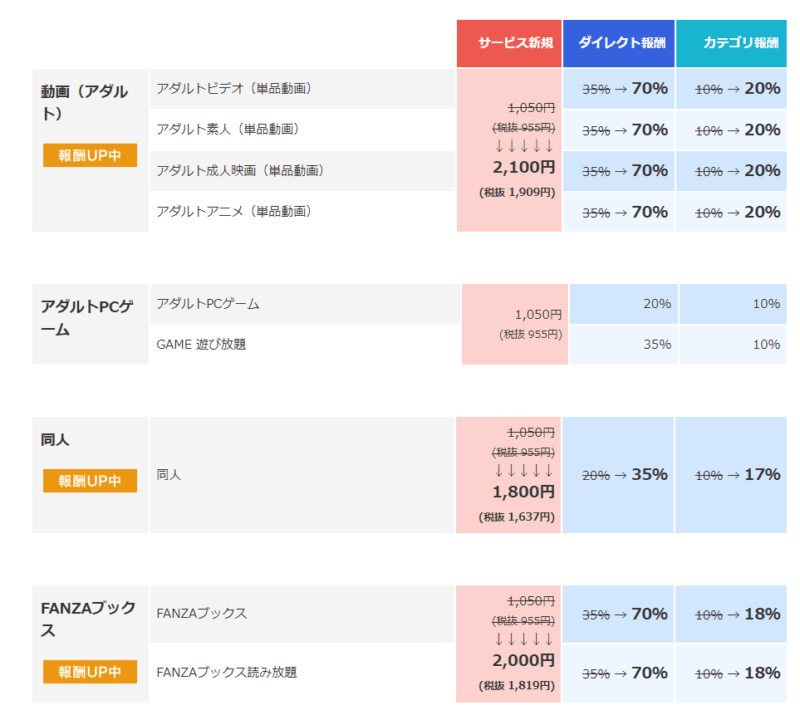Click the 動画（アダルト） category heading
Image resolution: width=800 pixels, height=710 pixels.
(x=88, y=100)
